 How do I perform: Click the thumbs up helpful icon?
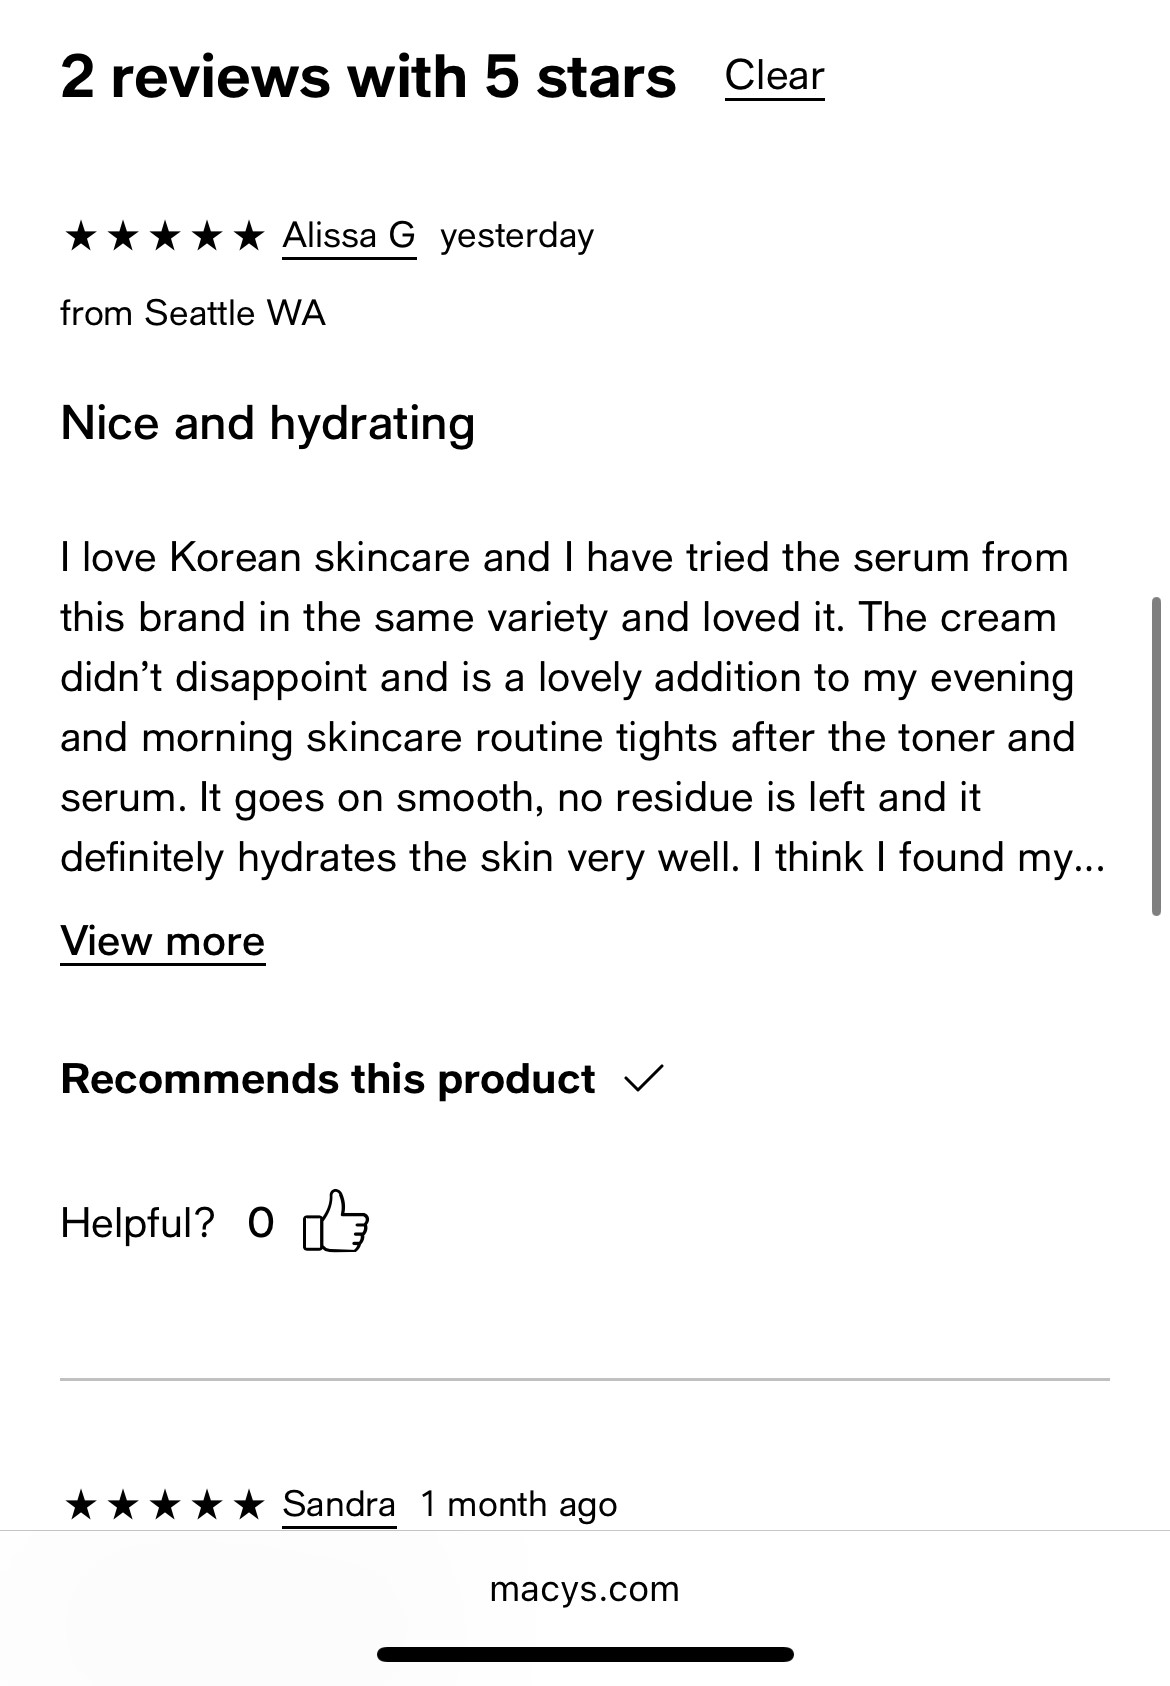[x=336, y=1221]
